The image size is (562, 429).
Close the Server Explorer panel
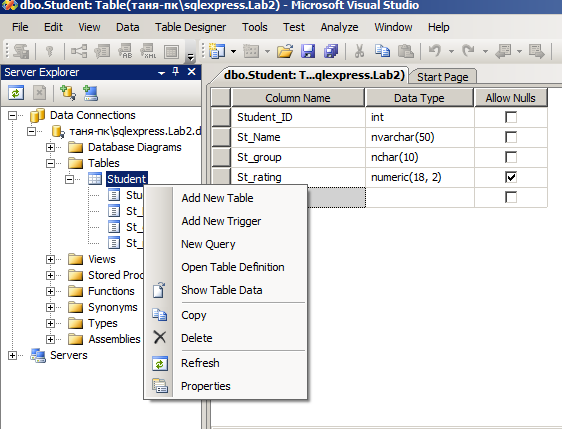[x=192, y=72]
